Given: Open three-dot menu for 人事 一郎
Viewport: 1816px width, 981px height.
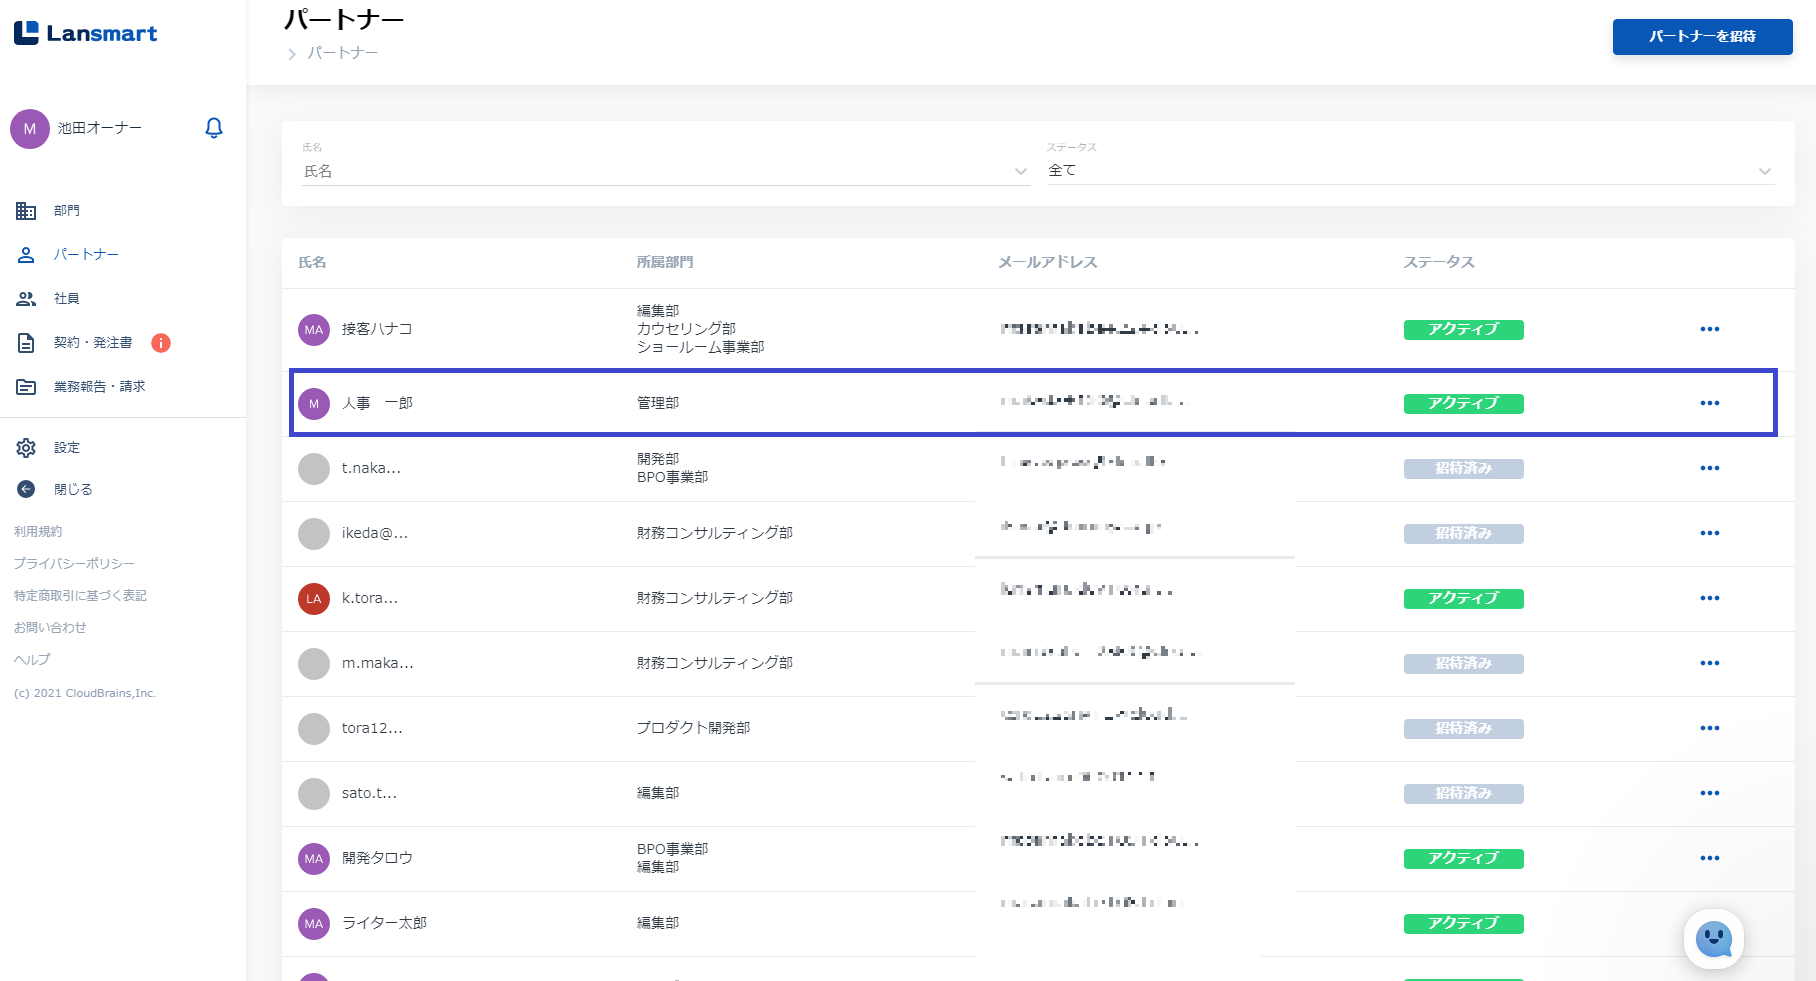Looking at the screenshot, I should 1709,403.
